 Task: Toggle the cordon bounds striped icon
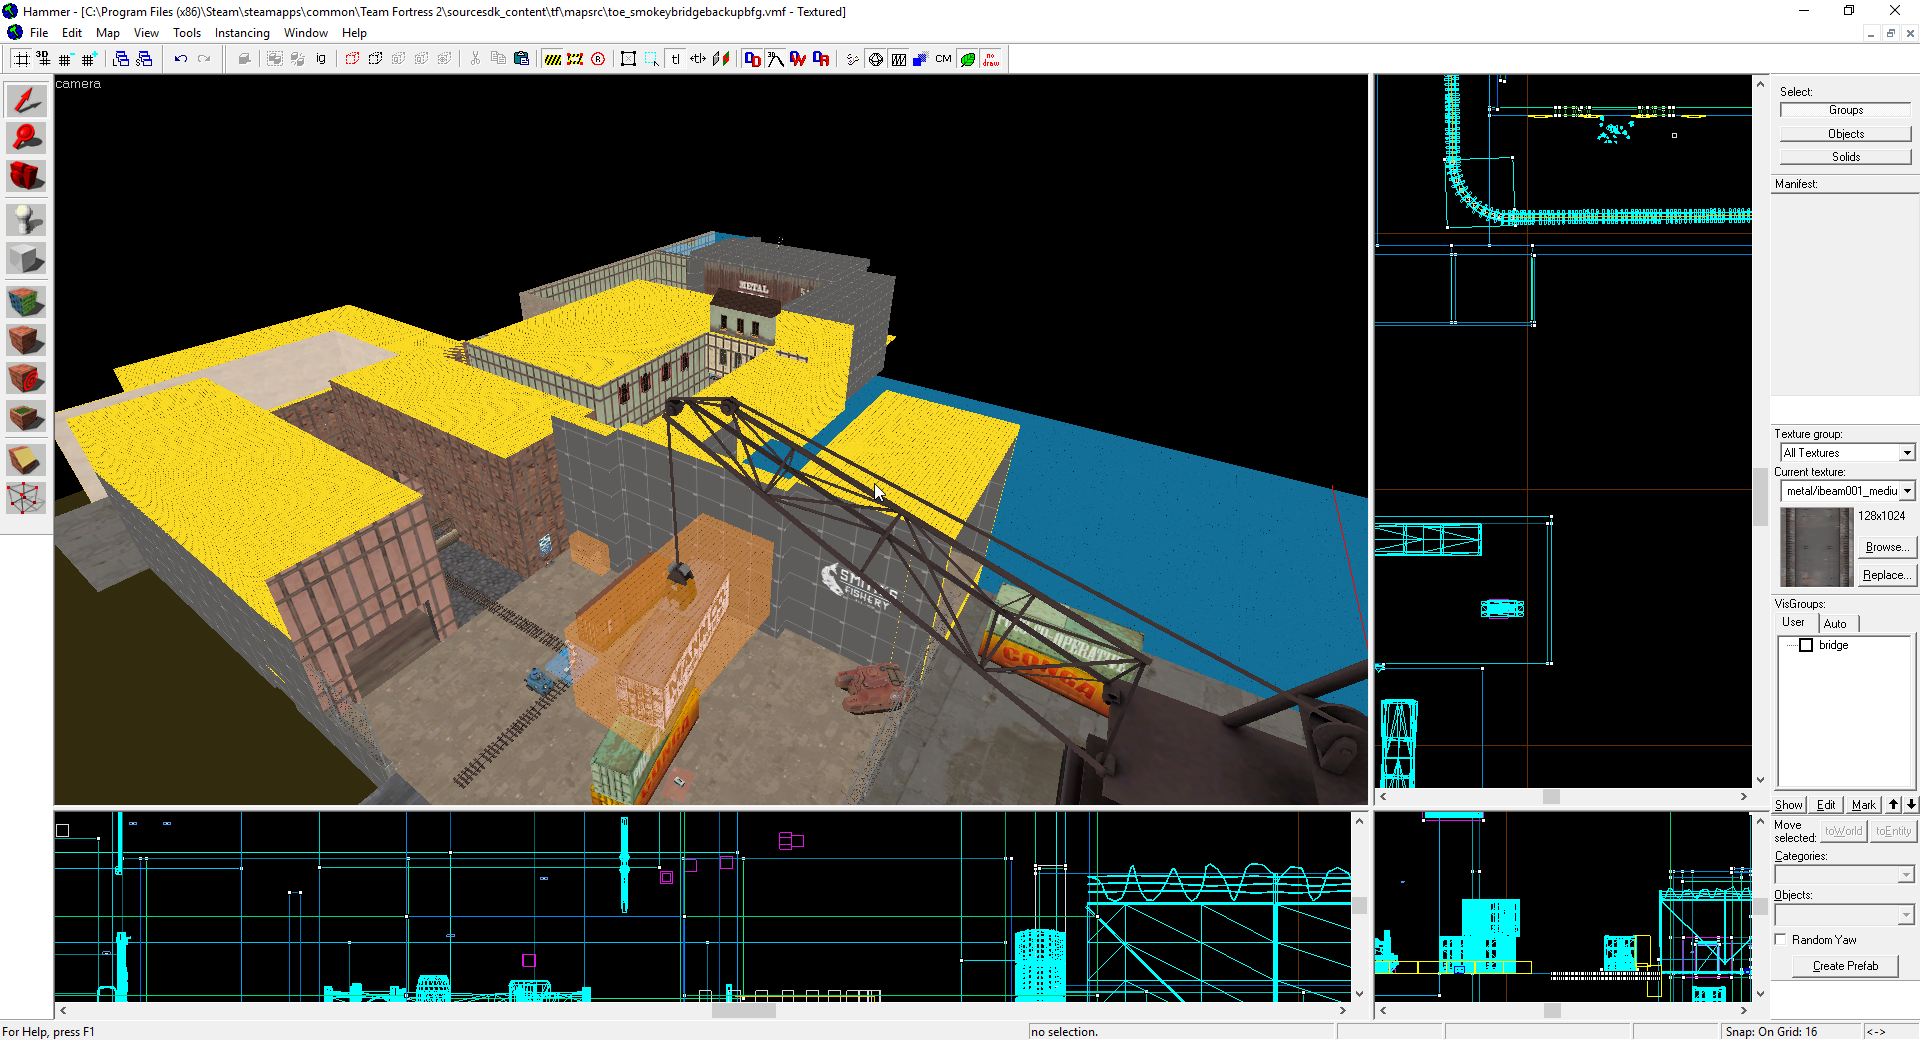[552, 59]
